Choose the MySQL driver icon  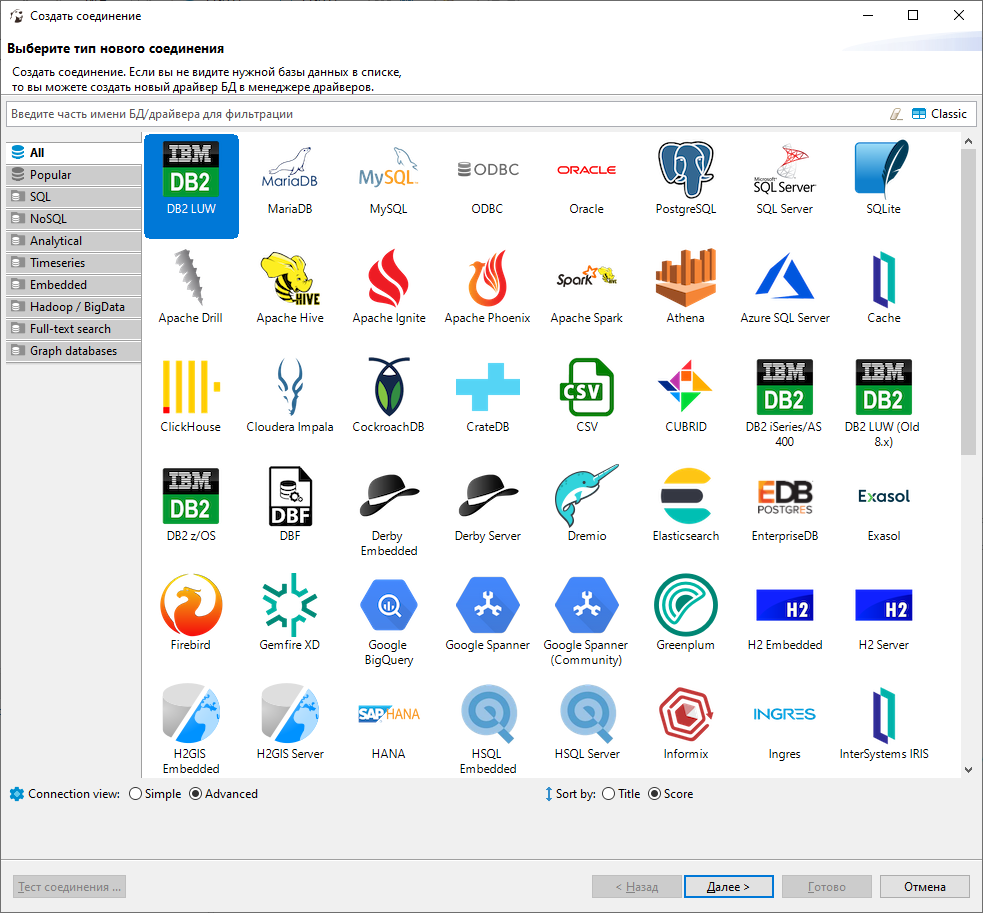[388, 172]
